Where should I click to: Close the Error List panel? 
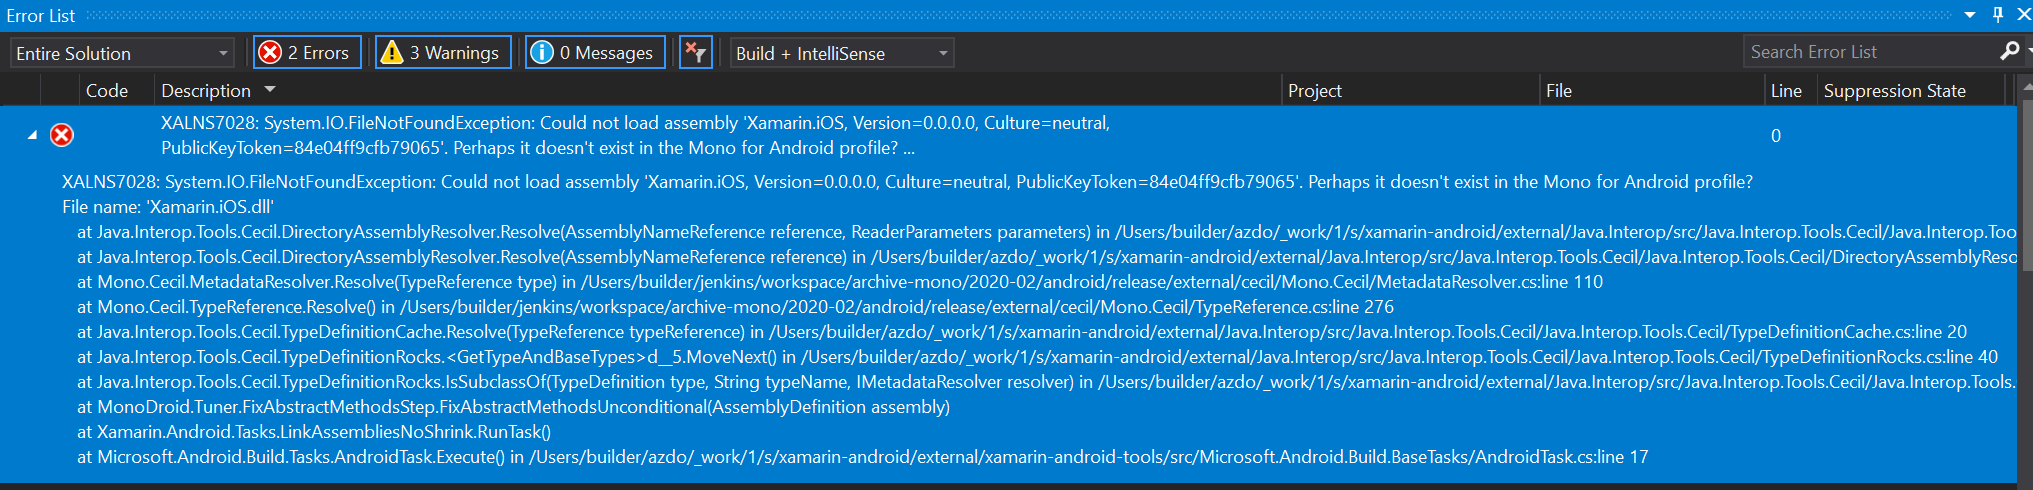pyautogui.click(x=2023, y=15)
